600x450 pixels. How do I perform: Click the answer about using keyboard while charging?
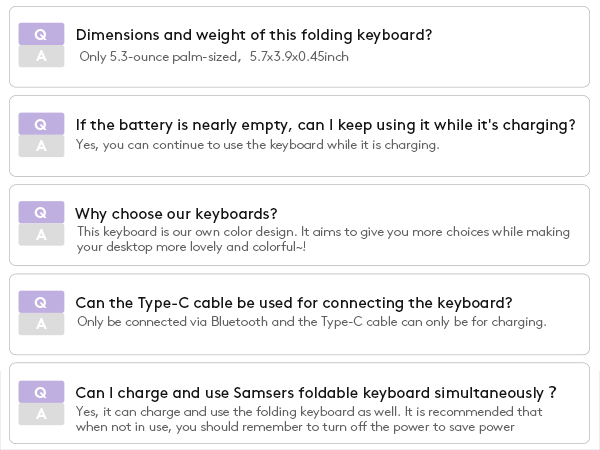click(257, 145)
